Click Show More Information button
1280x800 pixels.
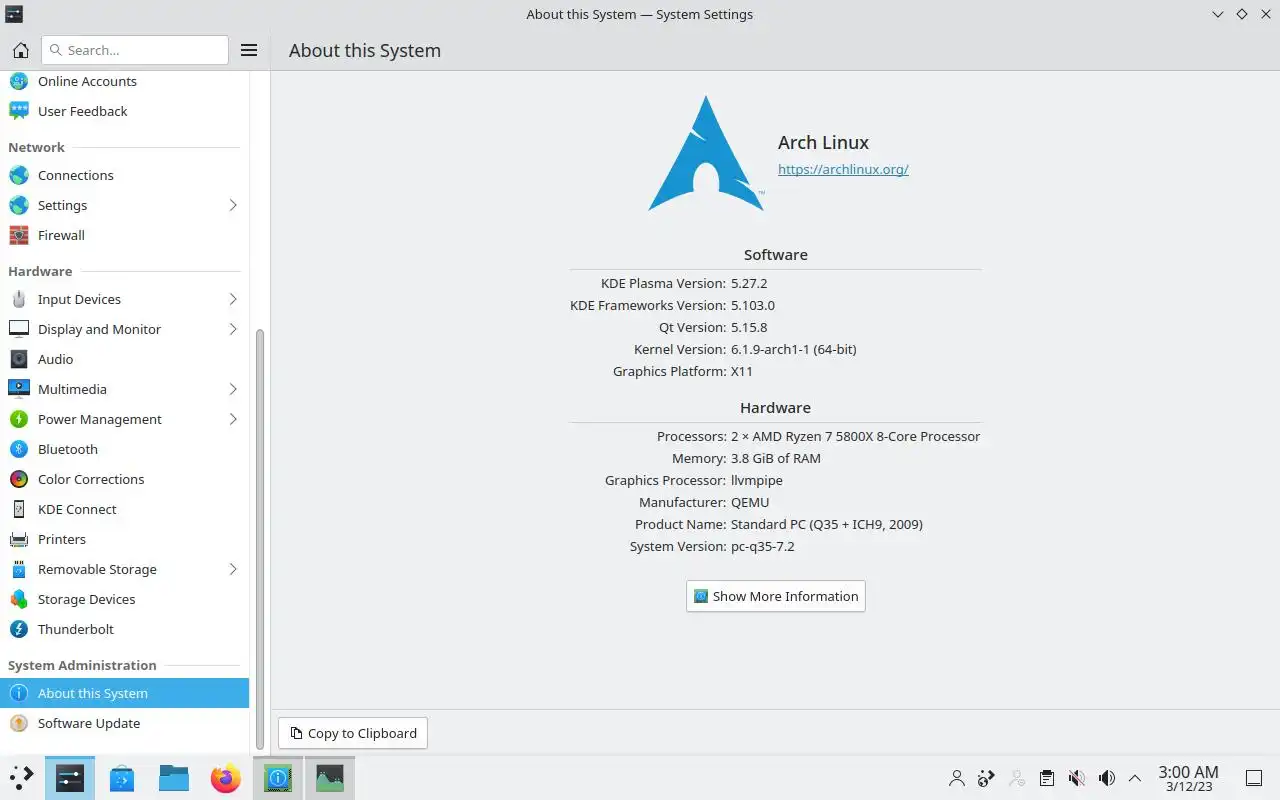[776, 596]
